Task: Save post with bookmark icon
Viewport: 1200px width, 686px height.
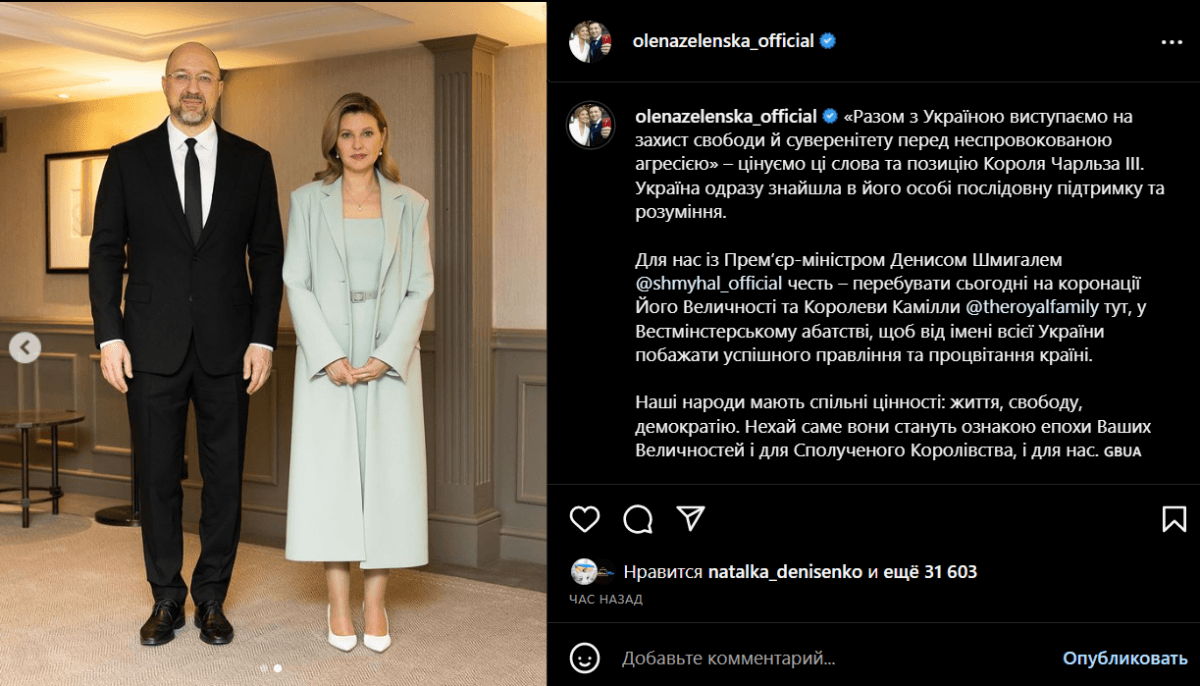Action: (1174, 518)
